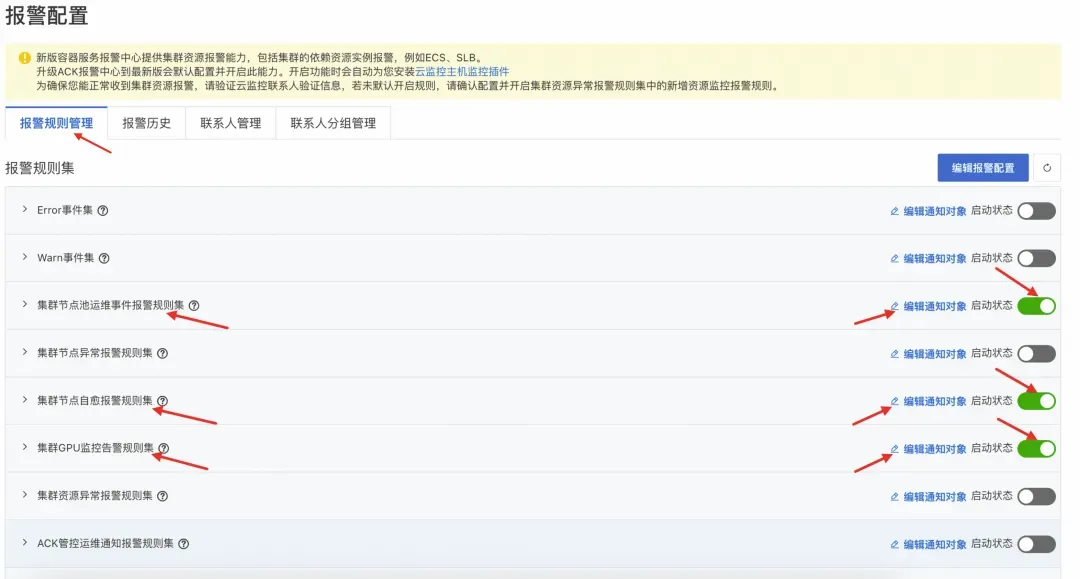The width and height of the screenshot is (1080, 579).
Task: Disable the 集群GPU监控告警规则集 switch
Action: click(1037, 448)
